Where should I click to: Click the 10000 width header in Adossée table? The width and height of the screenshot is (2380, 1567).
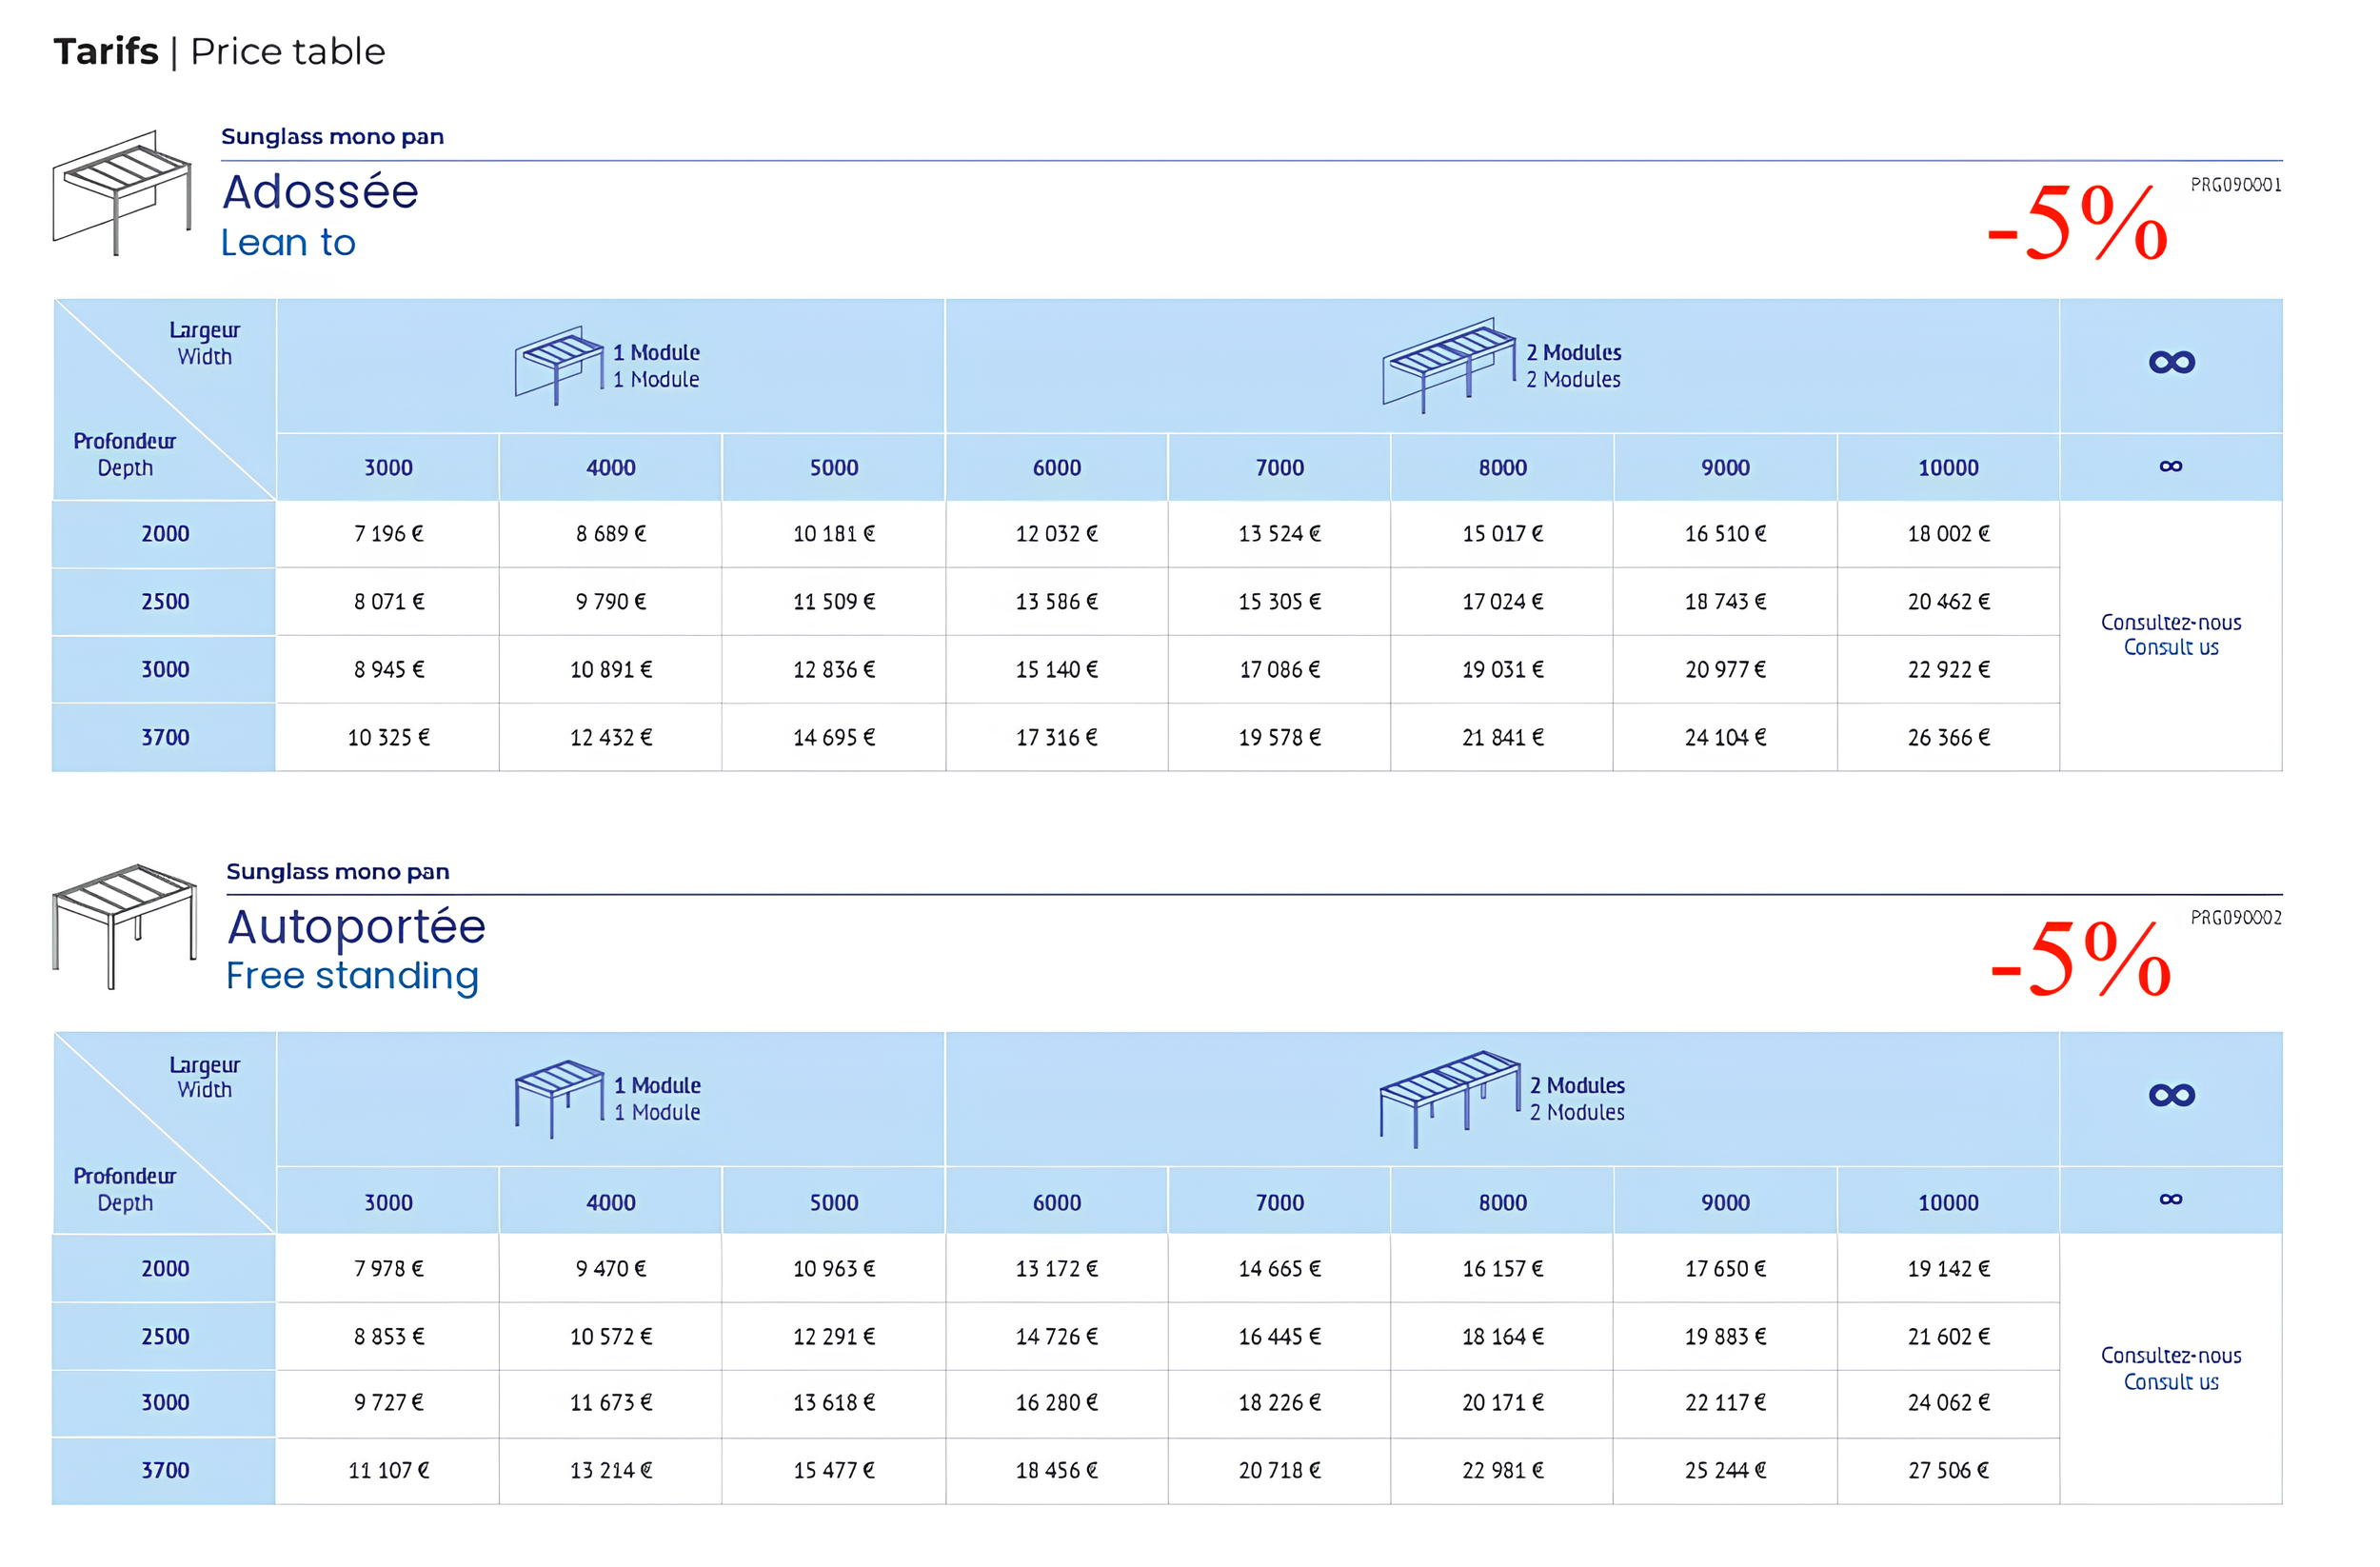tap(1948, 468)
